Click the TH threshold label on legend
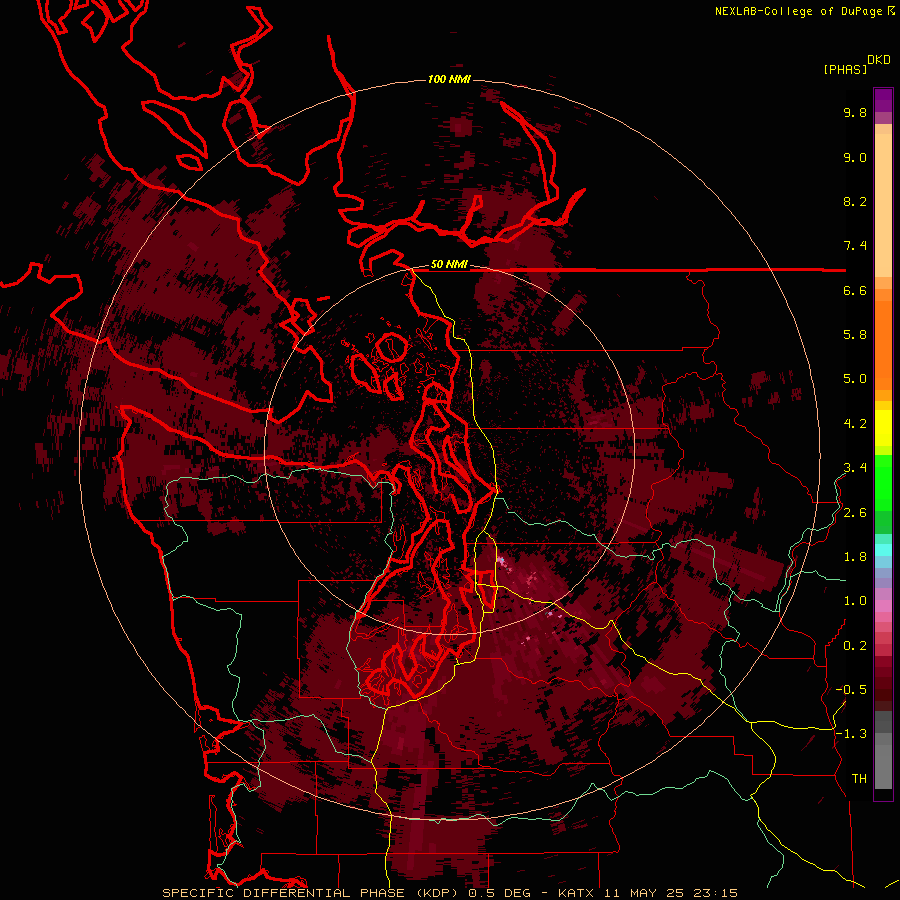This screenshot has width=900, height=900. [859, 779]
